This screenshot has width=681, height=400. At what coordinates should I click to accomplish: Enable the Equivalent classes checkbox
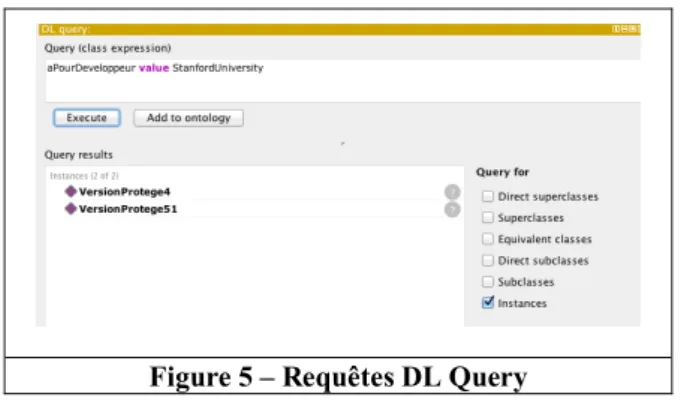(x=488, y=239)
